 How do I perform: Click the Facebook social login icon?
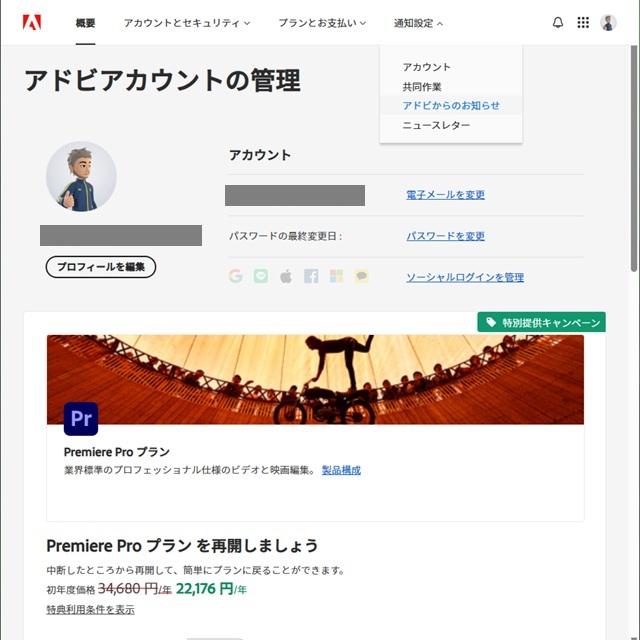(311, 276)
